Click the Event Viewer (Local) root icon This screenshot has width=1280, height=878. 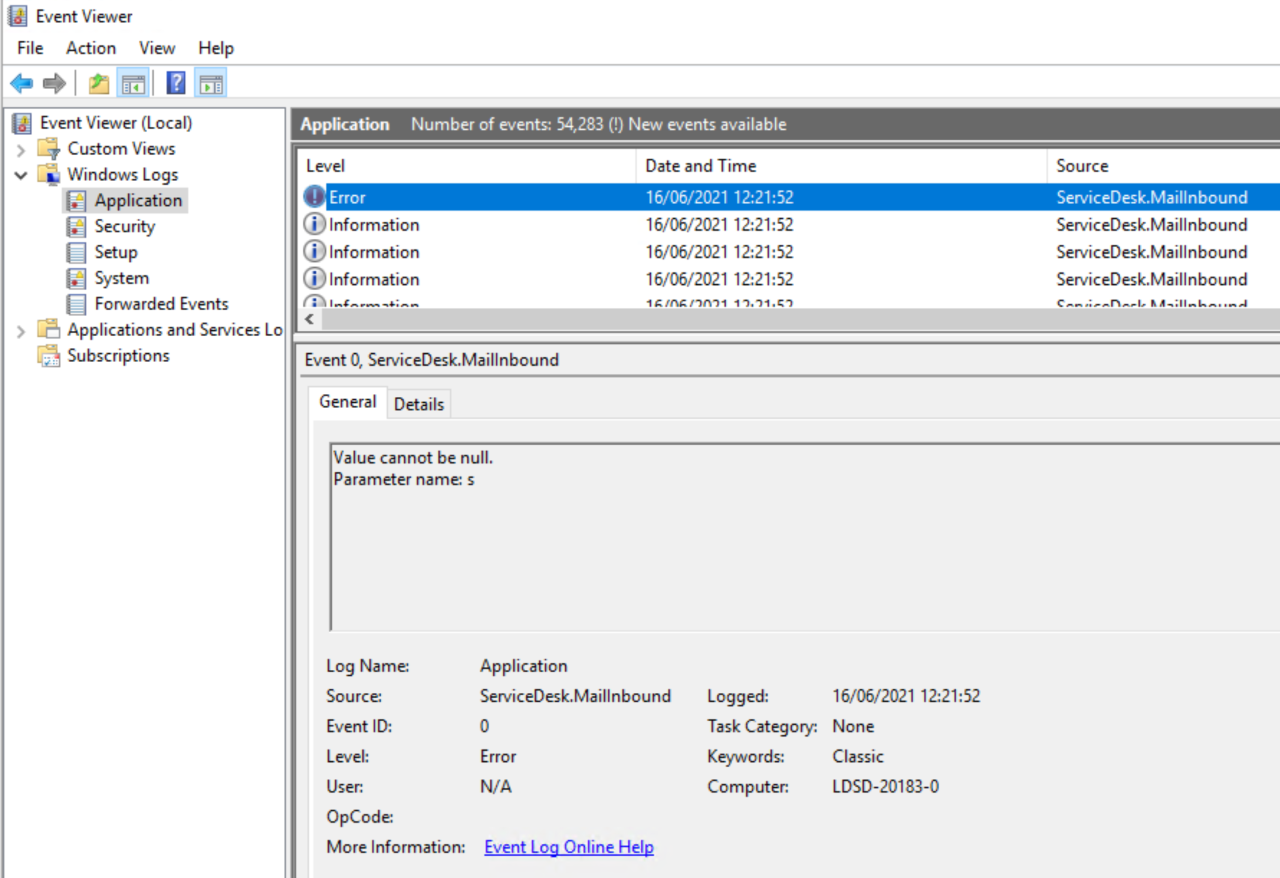click(x=21, y=123)
